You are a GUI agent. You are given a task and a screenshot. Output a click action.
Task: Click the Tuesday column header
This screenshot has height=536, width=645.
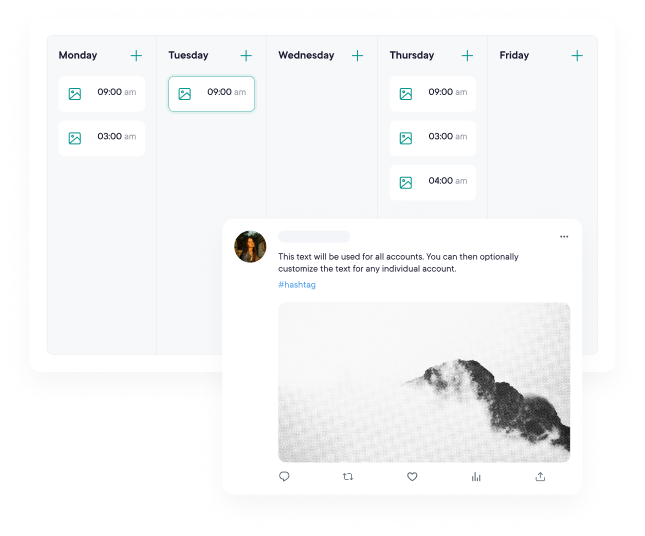tap(188, 55)
